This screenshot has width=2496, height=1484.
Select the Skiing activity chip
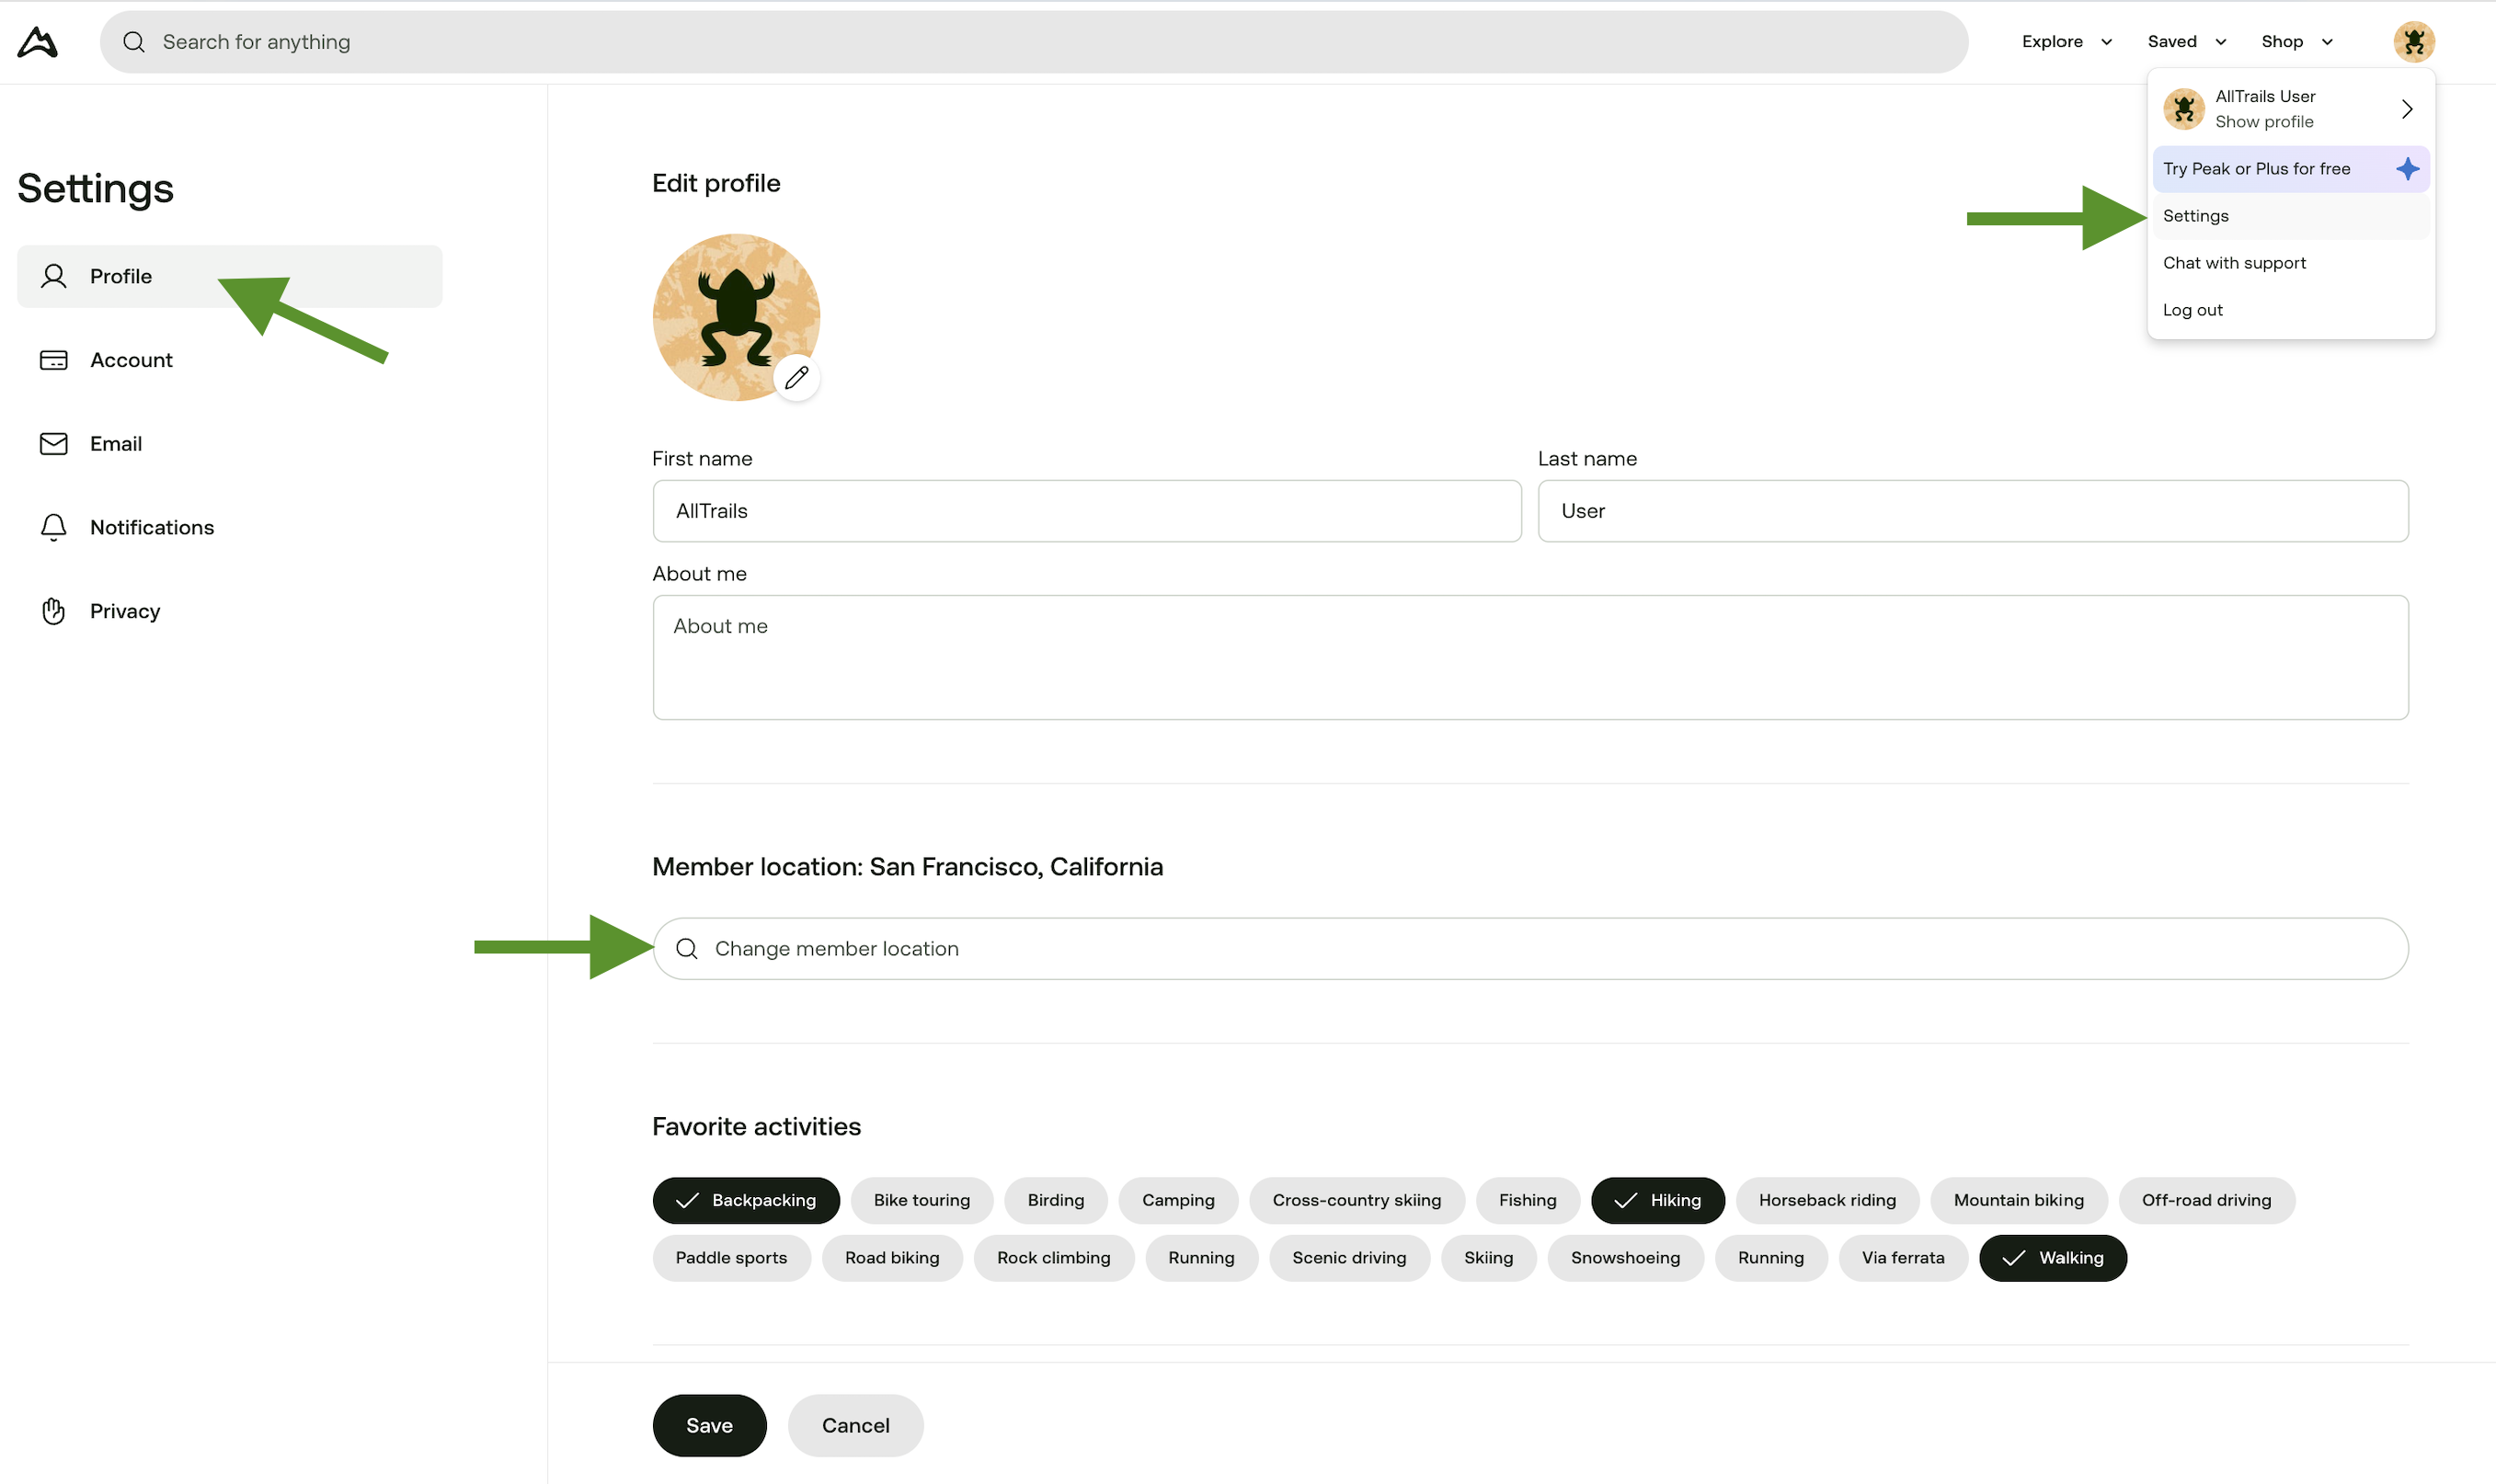(x=1489, y=1258)
